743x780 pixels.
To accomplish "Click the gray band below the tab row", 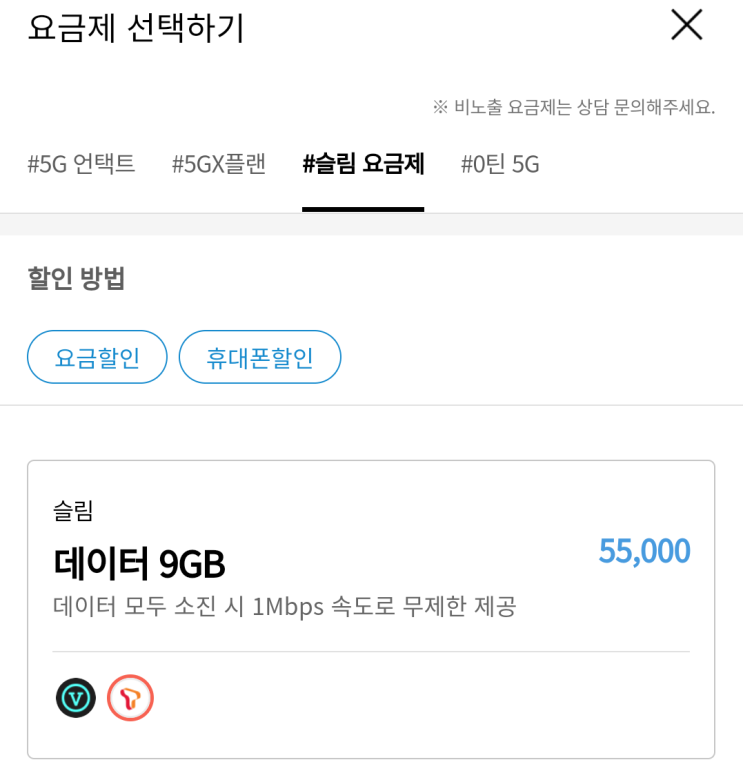I will [371, 225].
